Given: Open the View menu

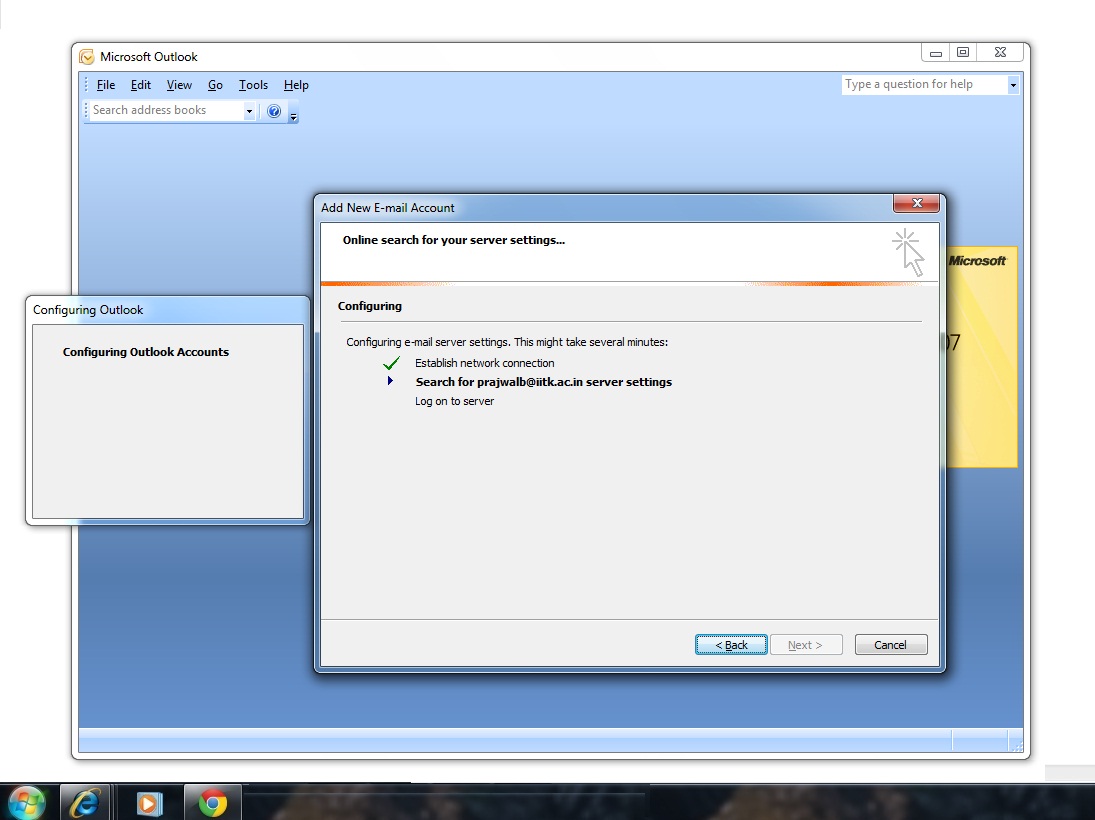Looking at the screenshot, I should [179, 85].
